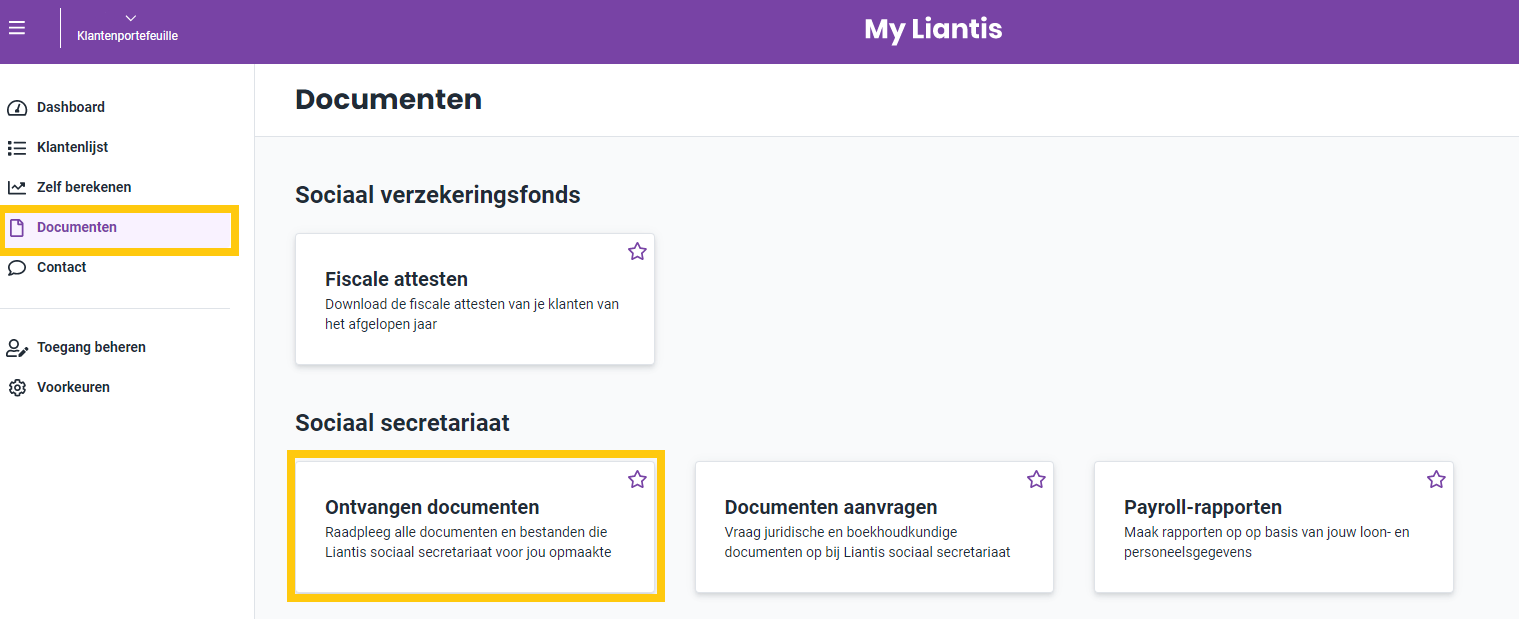1519x619 pixels.
Task: Star the Payroll-rapporten card
Action: (1436, 480)
